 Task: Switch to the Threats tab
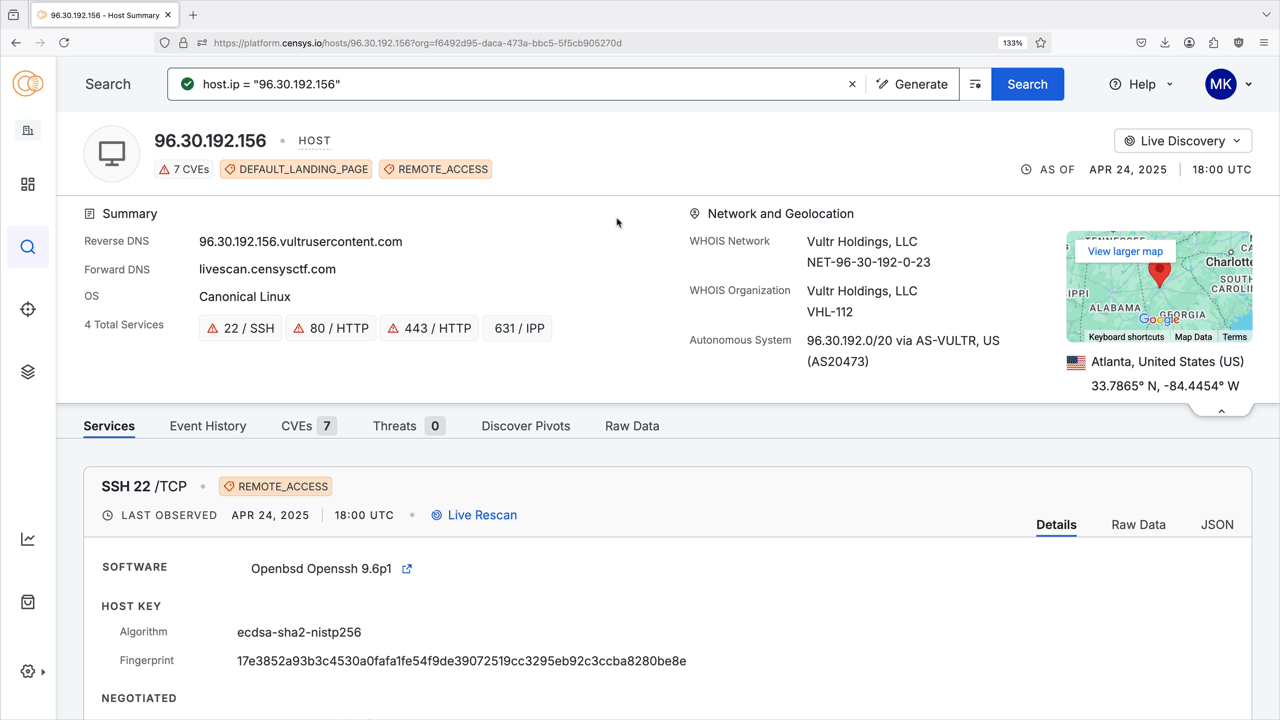tap(408, 426)
